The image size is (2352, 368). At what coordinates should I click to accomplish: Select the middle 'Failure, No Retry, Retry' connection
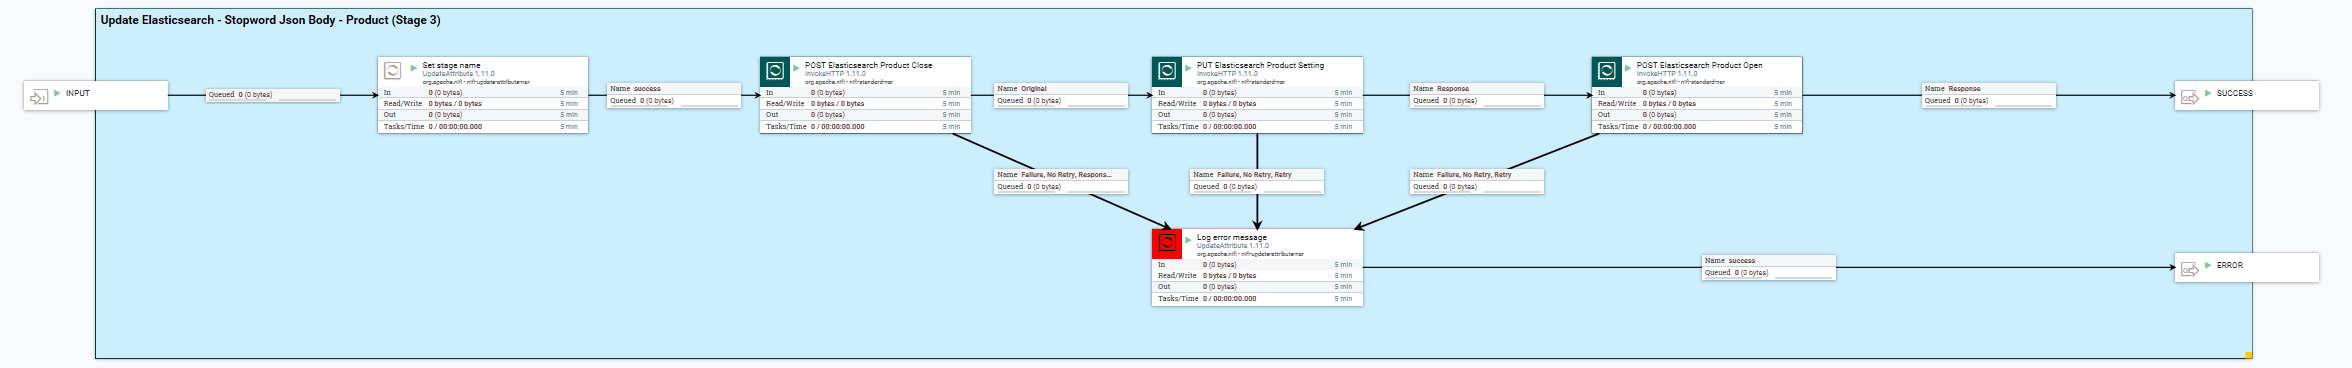[1257, 181]
